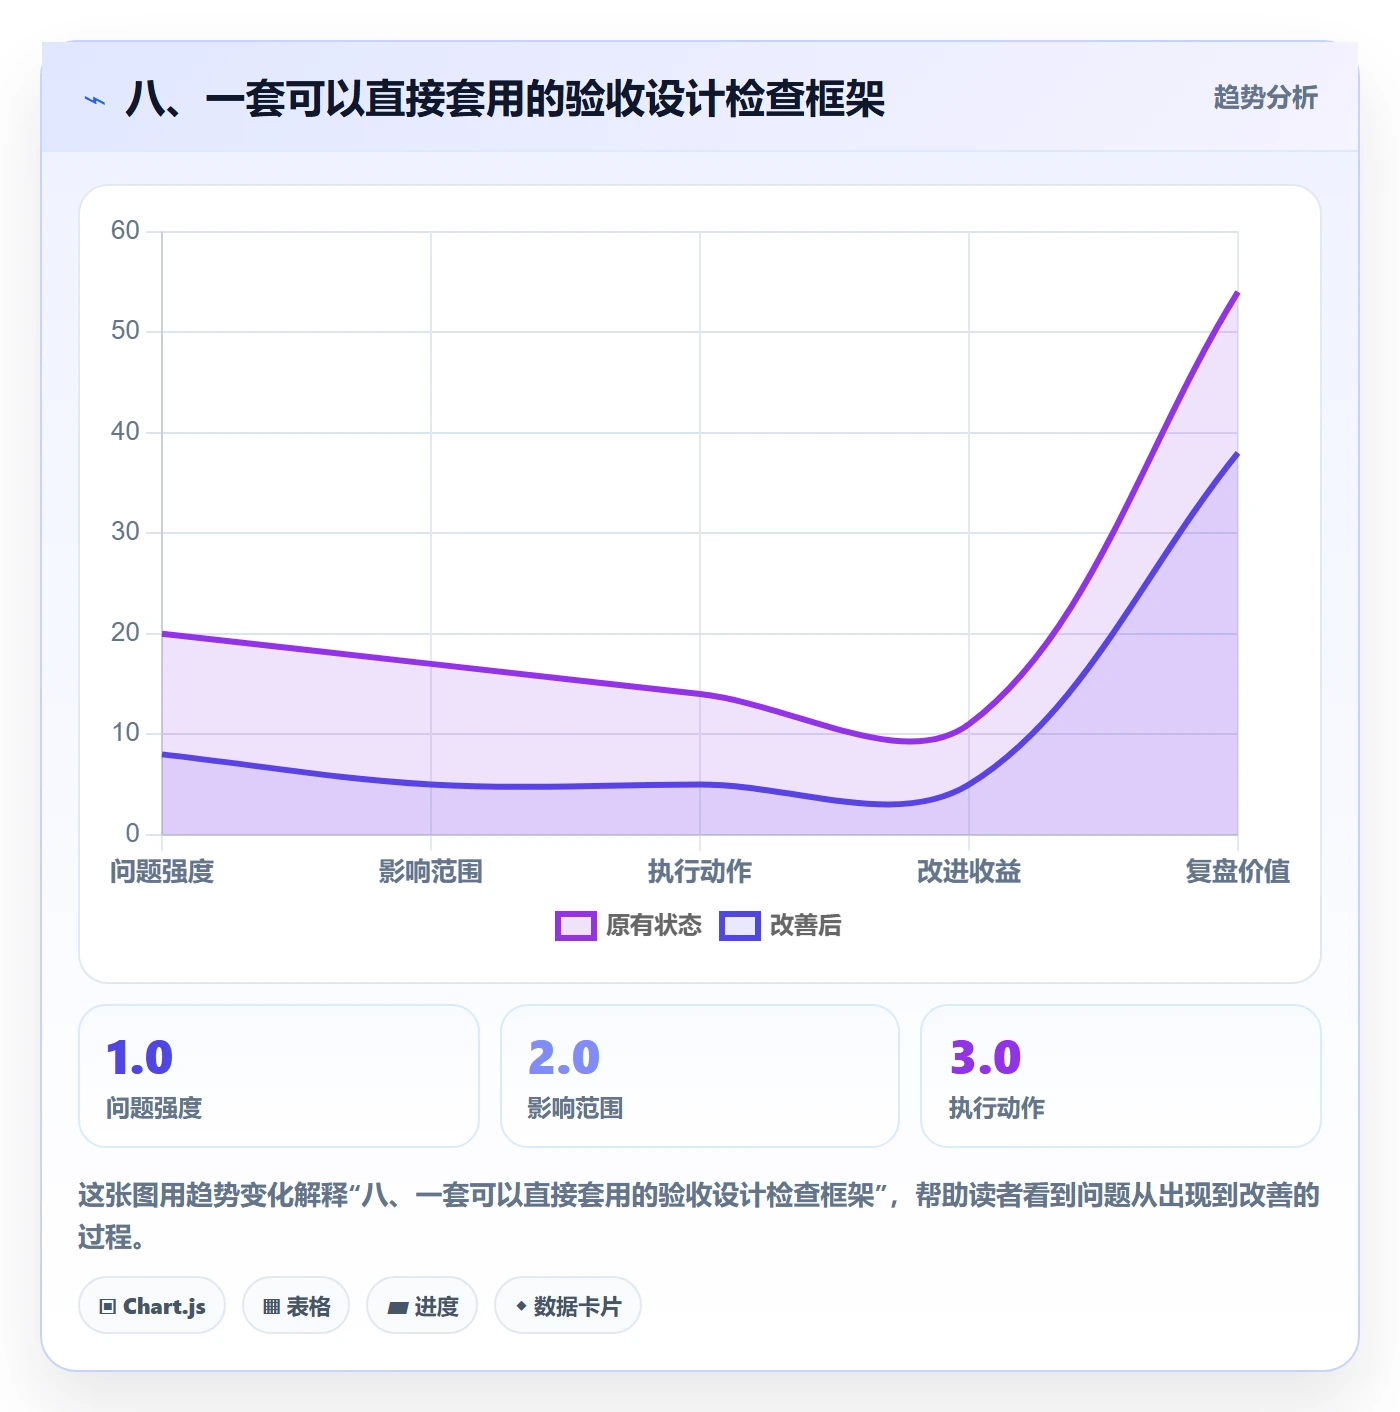Click the Chart.js tag icon
The image size is (1400, 1412).
tap(108, 1306)
